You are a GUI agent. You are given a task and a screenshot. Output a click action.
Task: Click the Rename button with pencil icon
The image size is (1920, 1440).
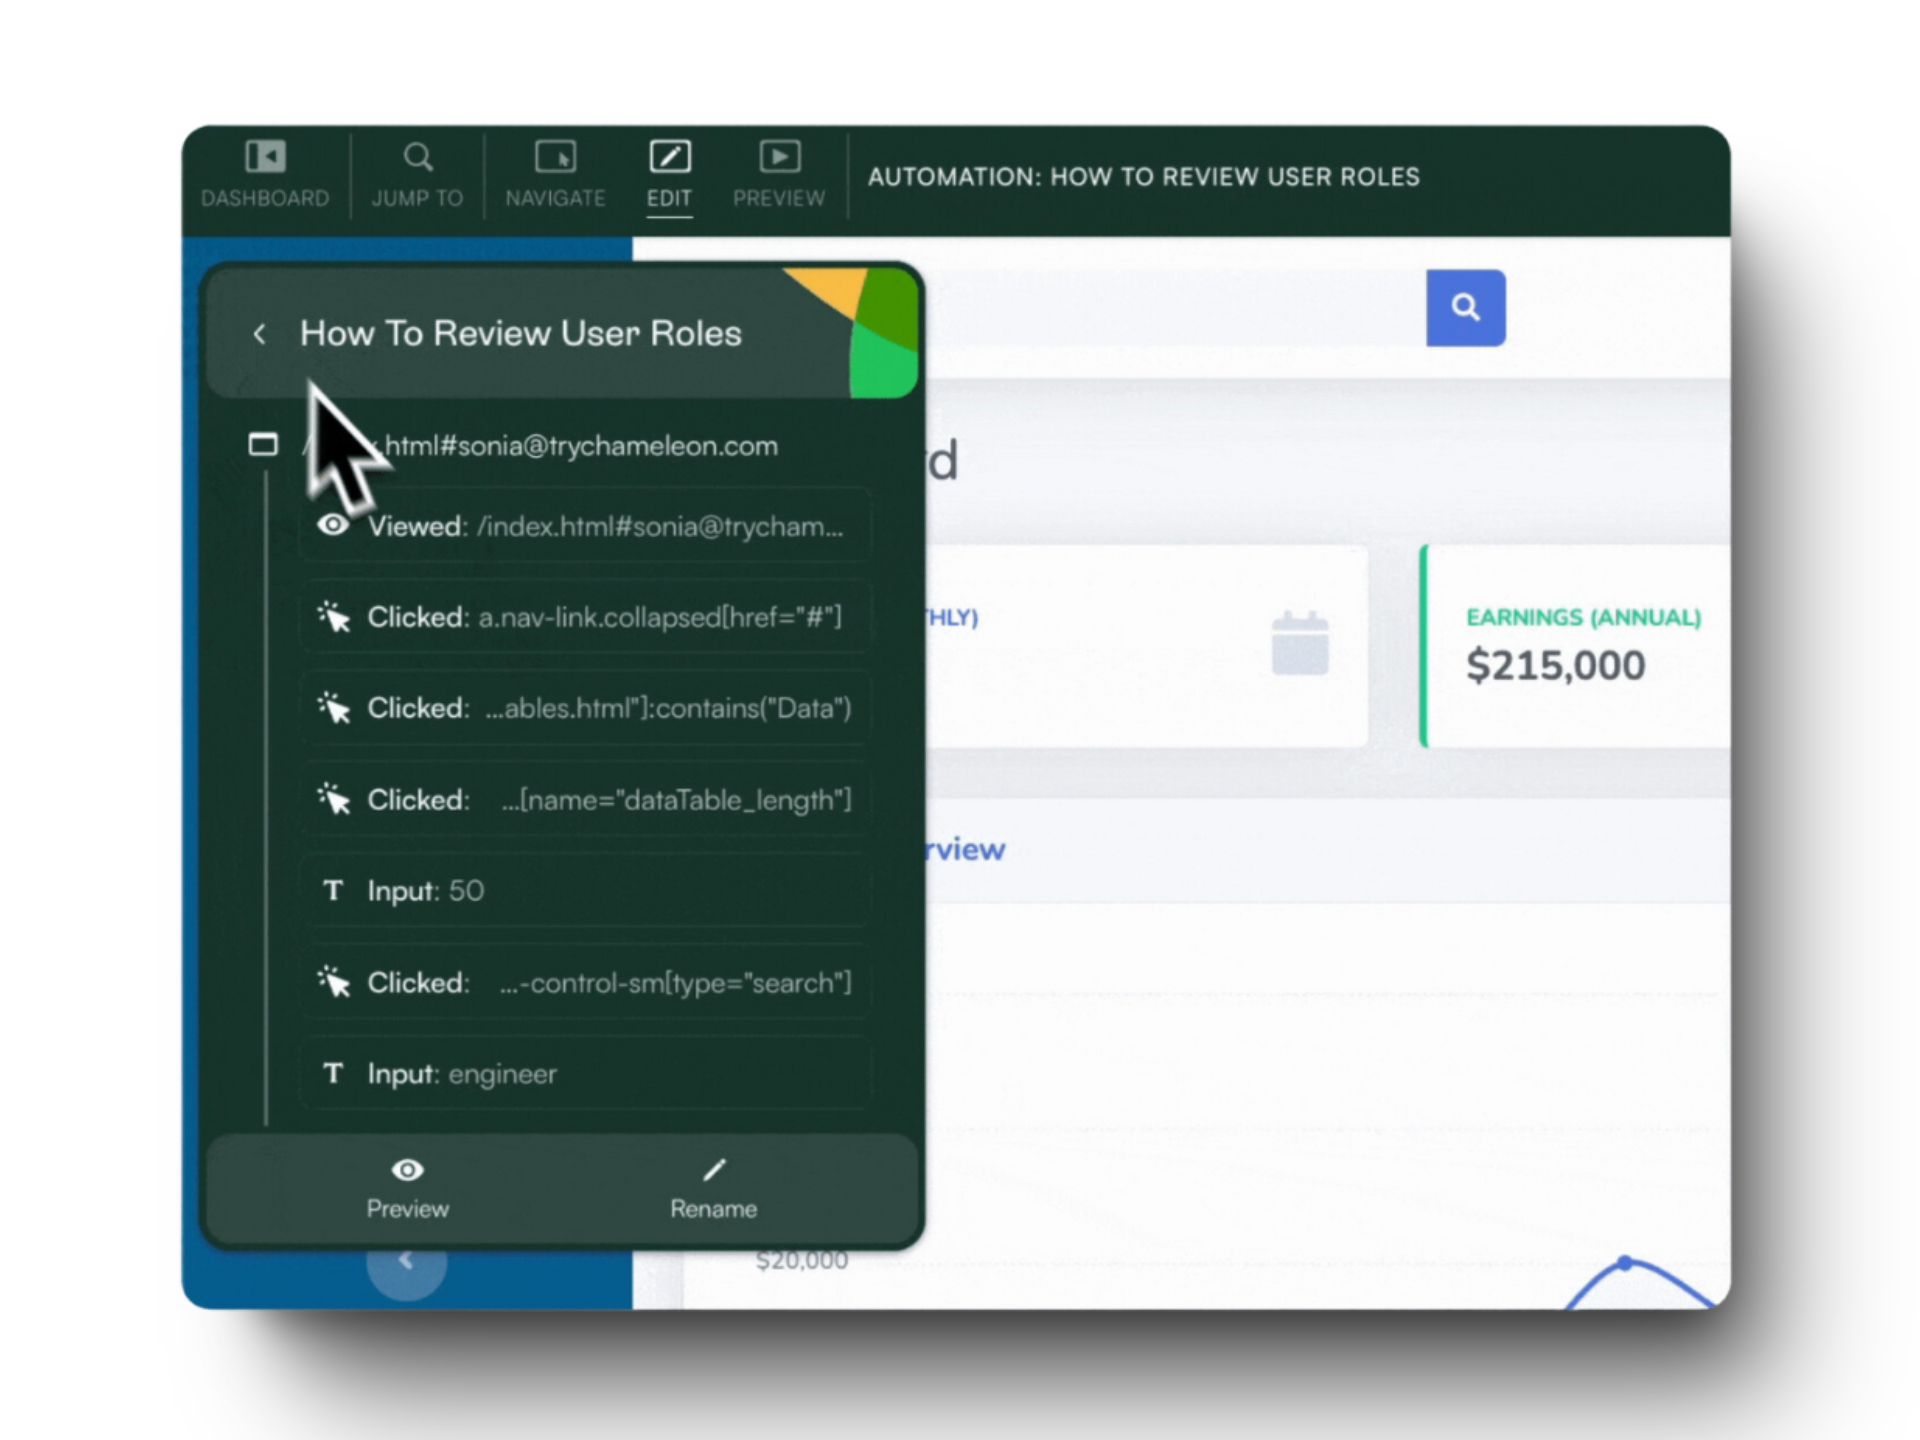[713, 1190]
